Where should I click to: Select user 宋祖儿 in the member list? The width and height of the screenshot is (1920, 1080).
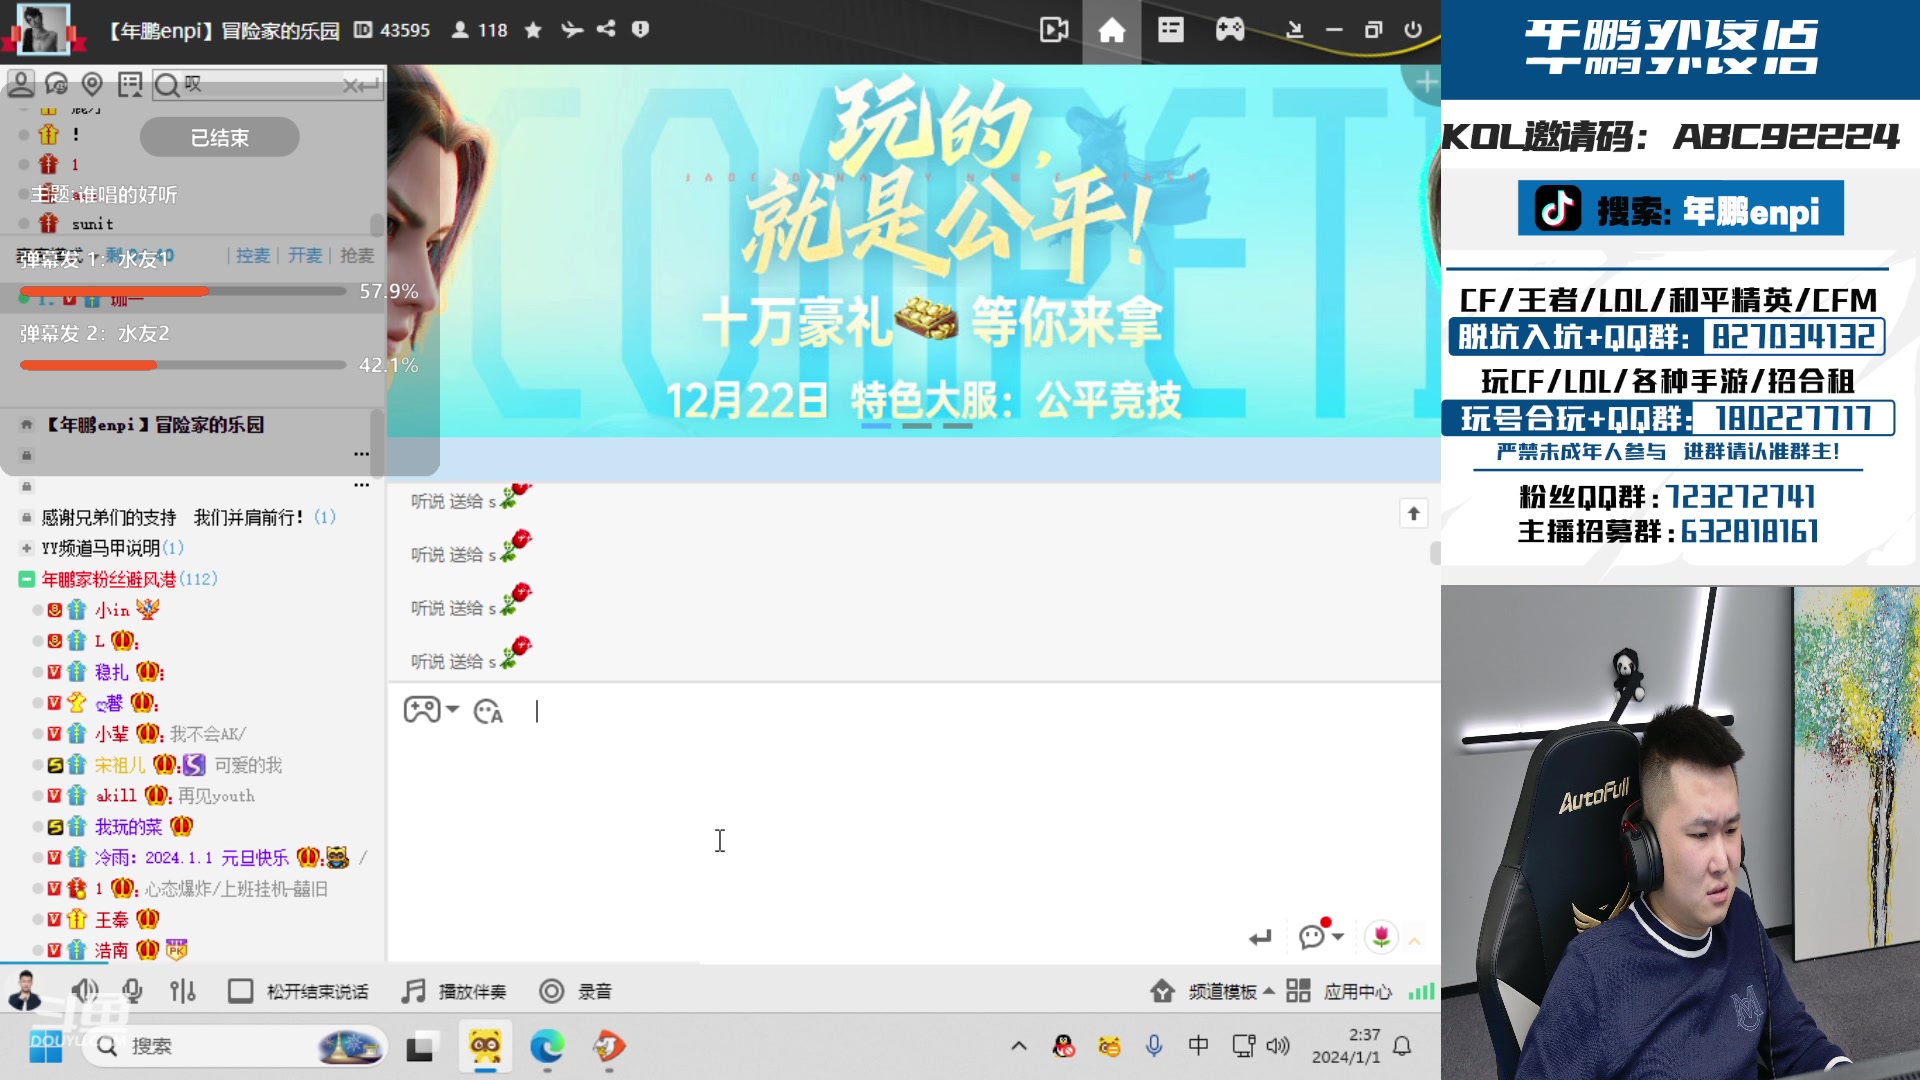pos(120,765)
